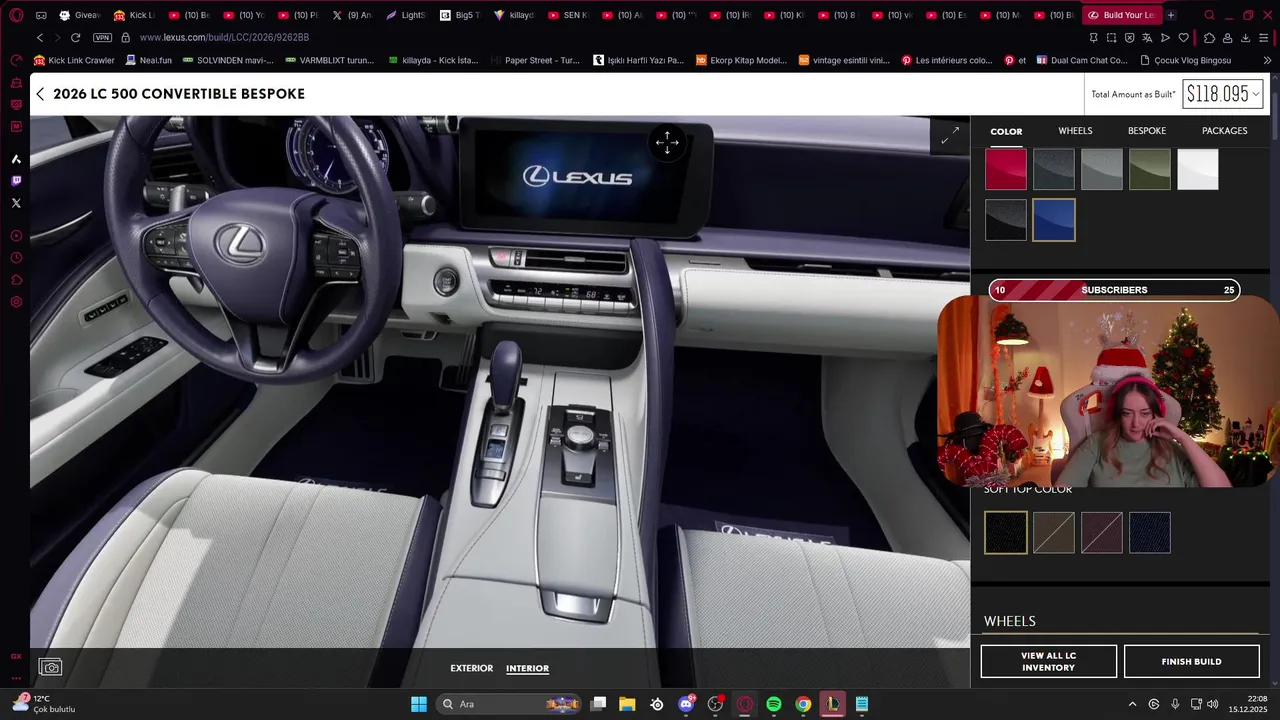Switch to the LightS browser tab
Viewport: 1280px width, 720px height.
coord(406,15)
